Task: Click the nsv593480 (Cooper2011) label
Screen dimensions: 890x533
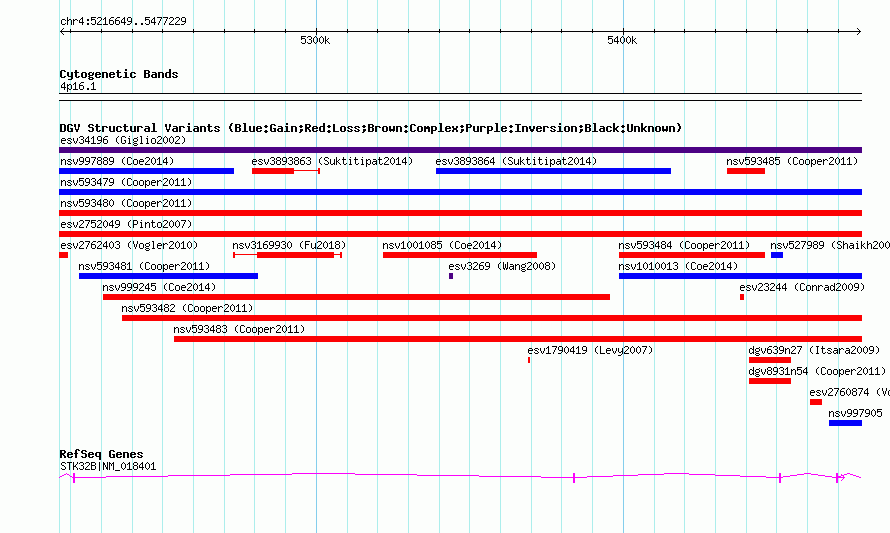Action: pyautogui.click(x=126, y=203)
